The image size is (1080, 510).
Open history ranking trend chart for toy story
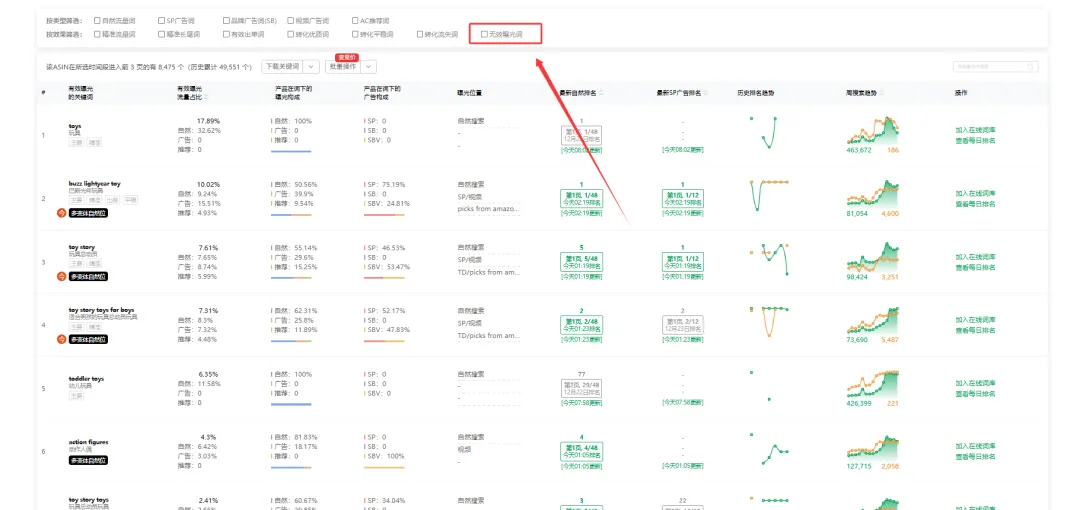click(769, 258)
